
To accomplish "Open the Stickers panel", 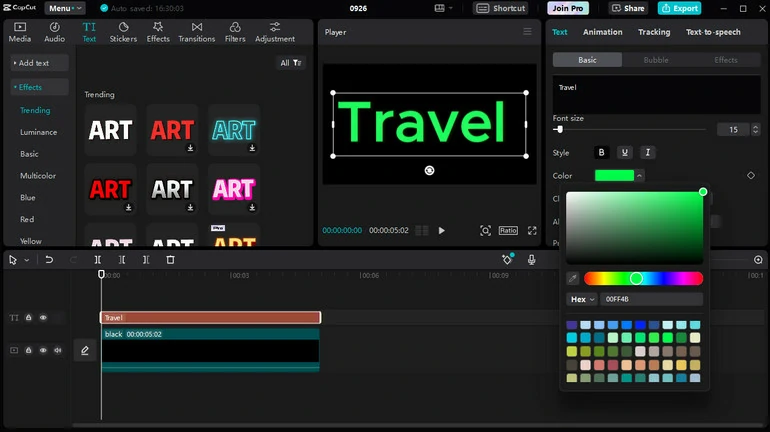I will 123,32.
